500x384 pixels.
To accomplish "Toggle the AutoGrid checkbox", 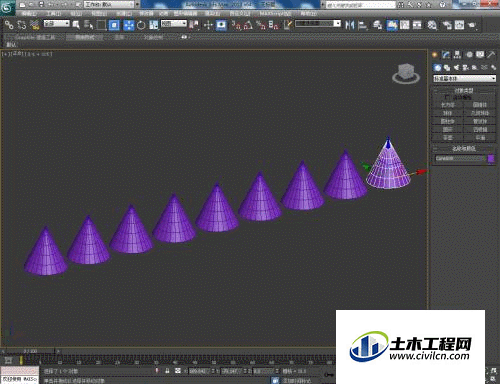I will point(447,97).
